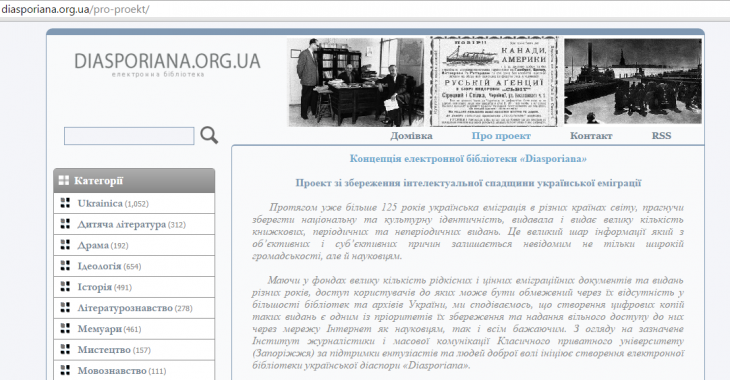Click the icon beside Дитяча література
The image size is (730, 380).
[66, 224]
